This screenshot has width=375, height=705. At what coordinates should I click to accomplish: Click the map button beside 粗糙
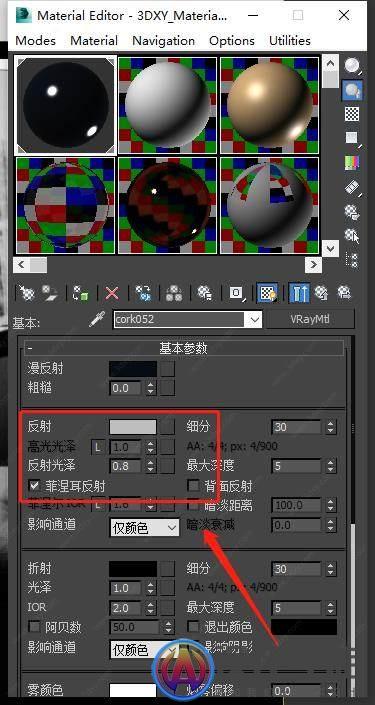coord(168,388)
